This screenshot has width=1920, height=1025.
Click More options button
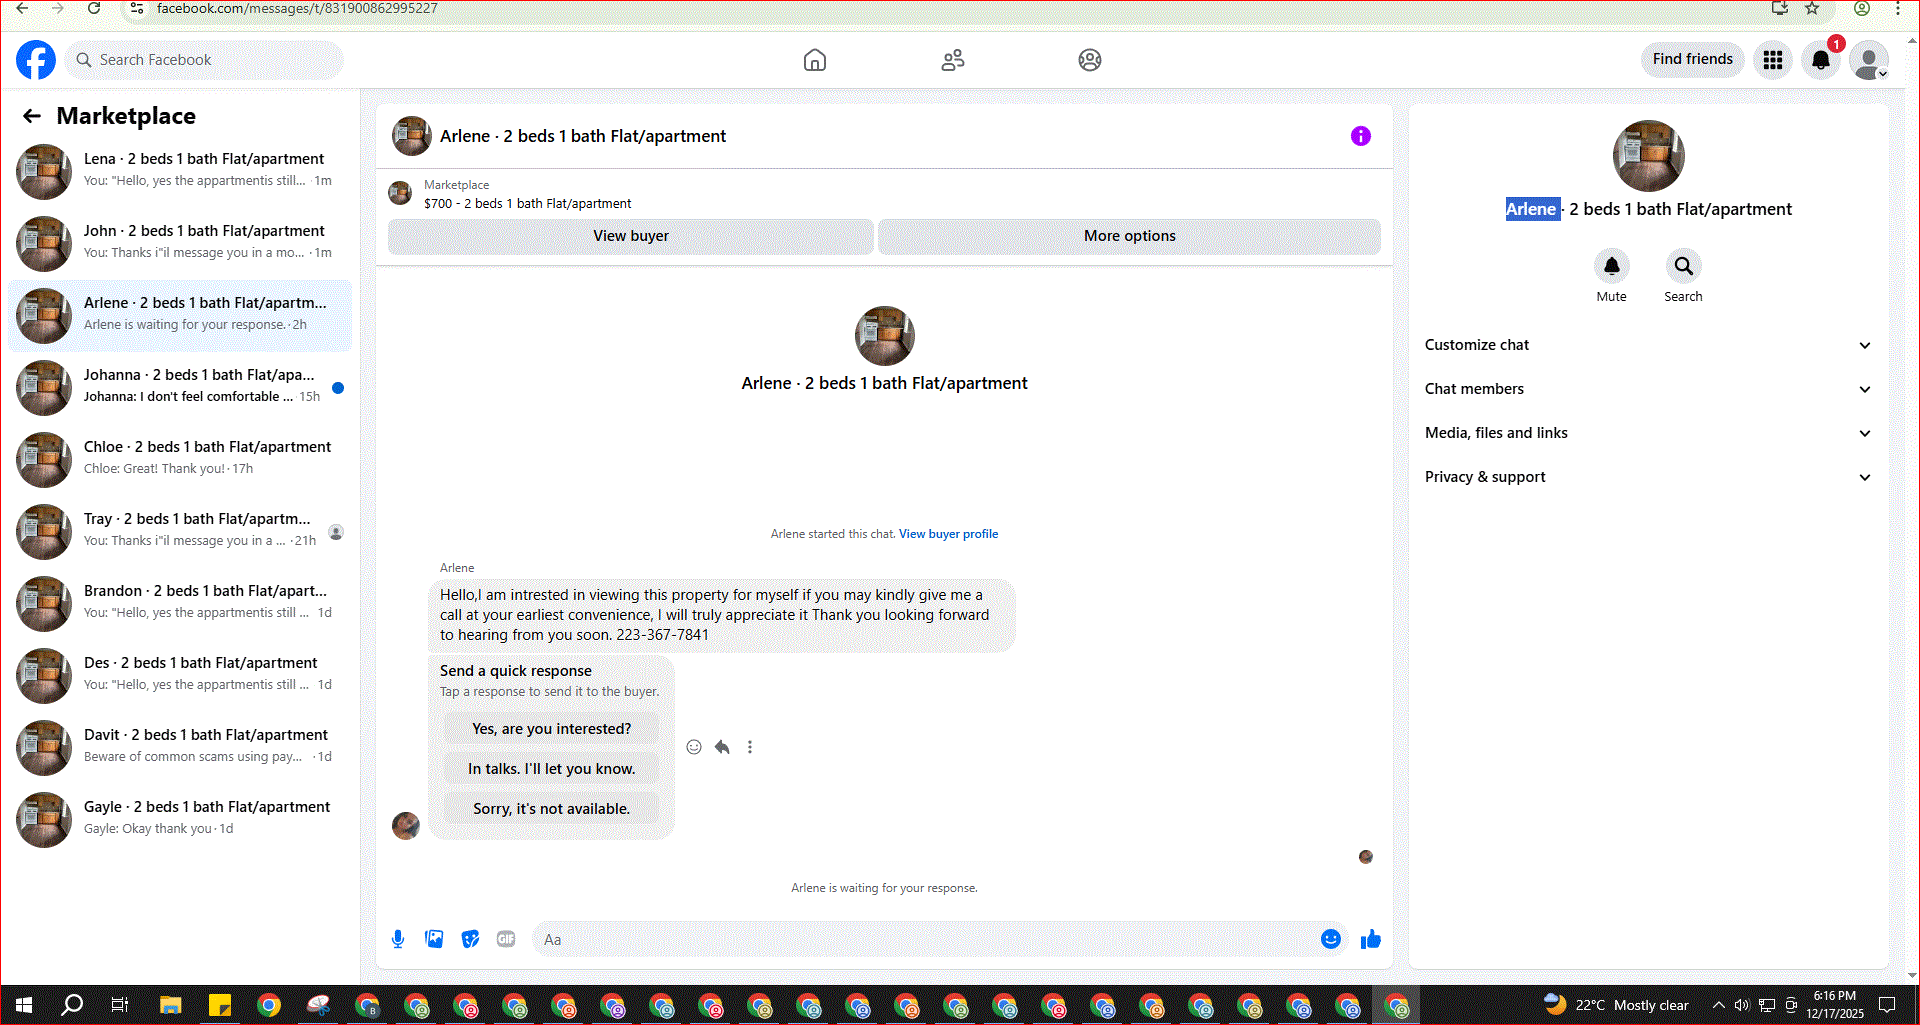tap(1130, 236)
